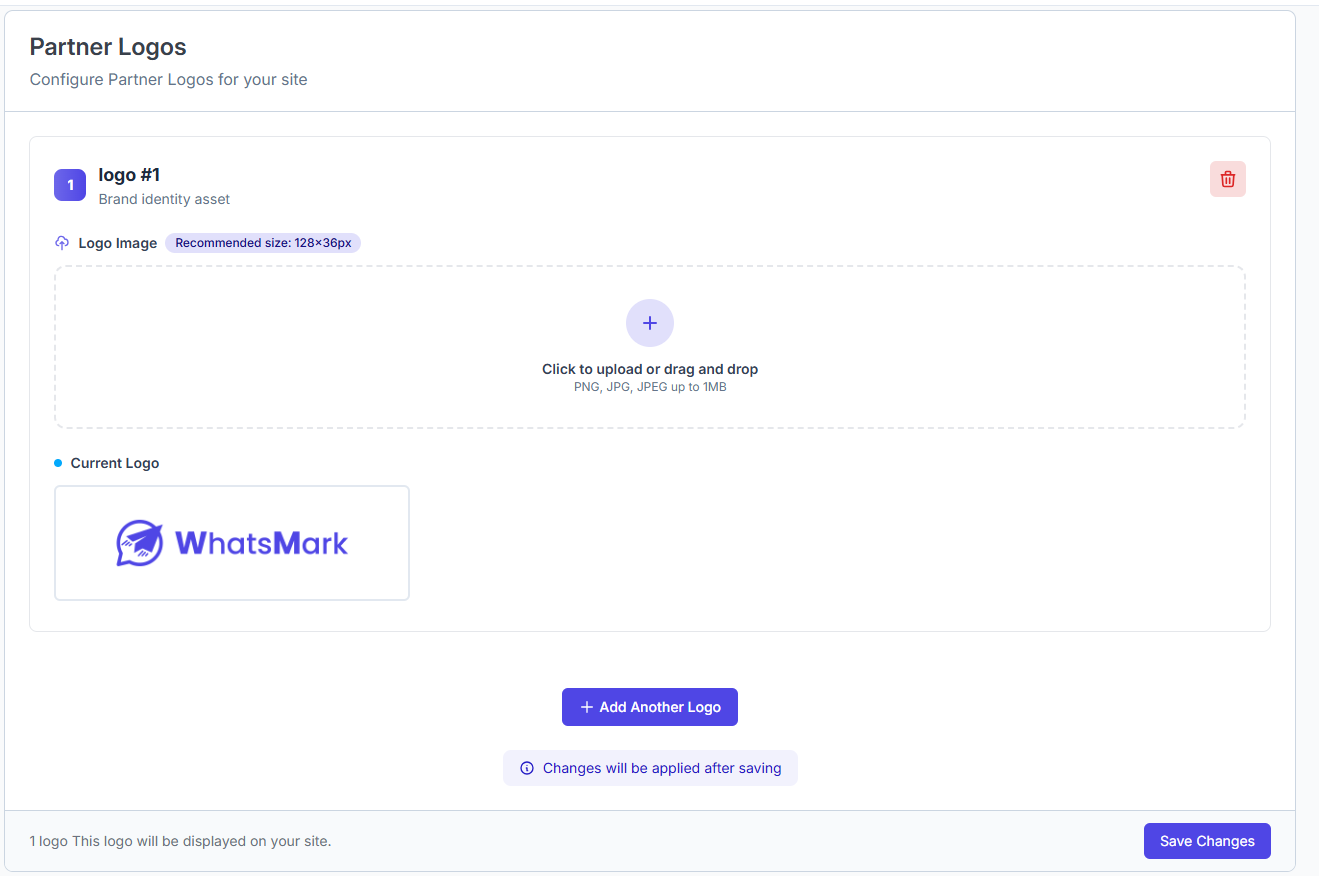This screenshot has width=1319, height=876.
Task: Select the current WhatsMark logo thumbnail
Action: pyautogui.click(x=232, y=543)
